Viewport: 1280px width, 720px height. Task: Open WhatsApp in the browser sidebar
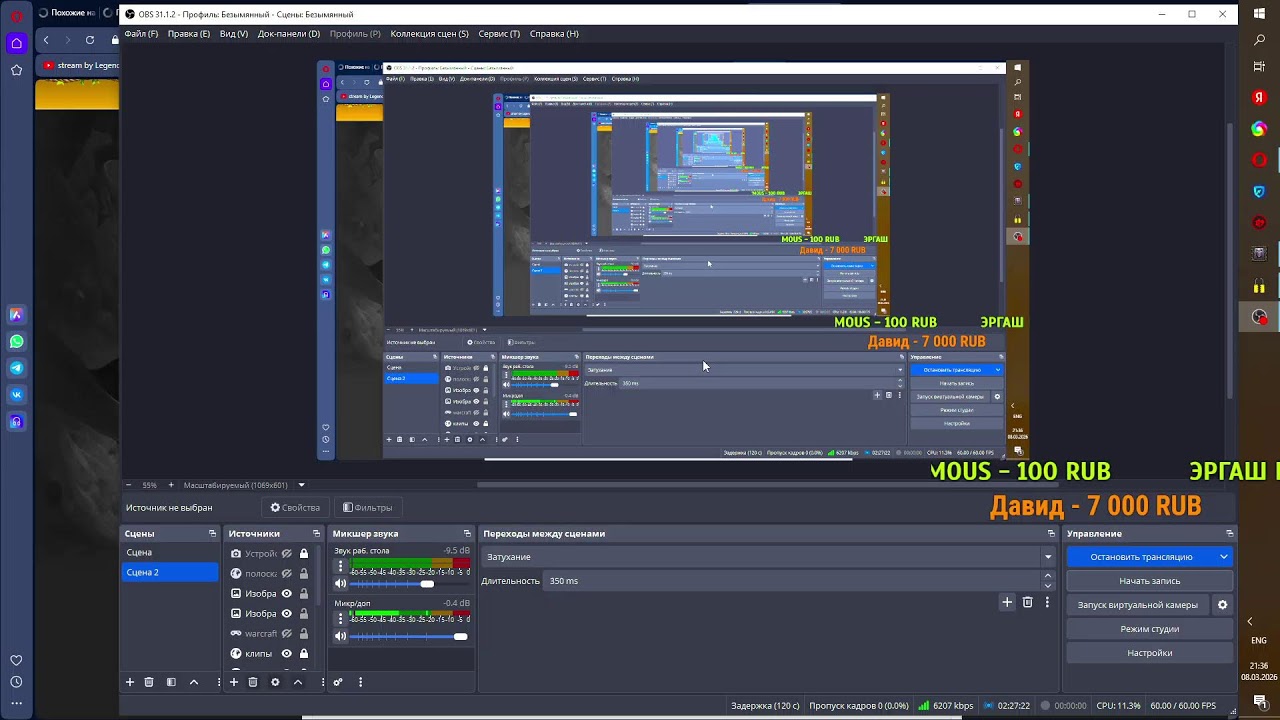pos(17,341)
